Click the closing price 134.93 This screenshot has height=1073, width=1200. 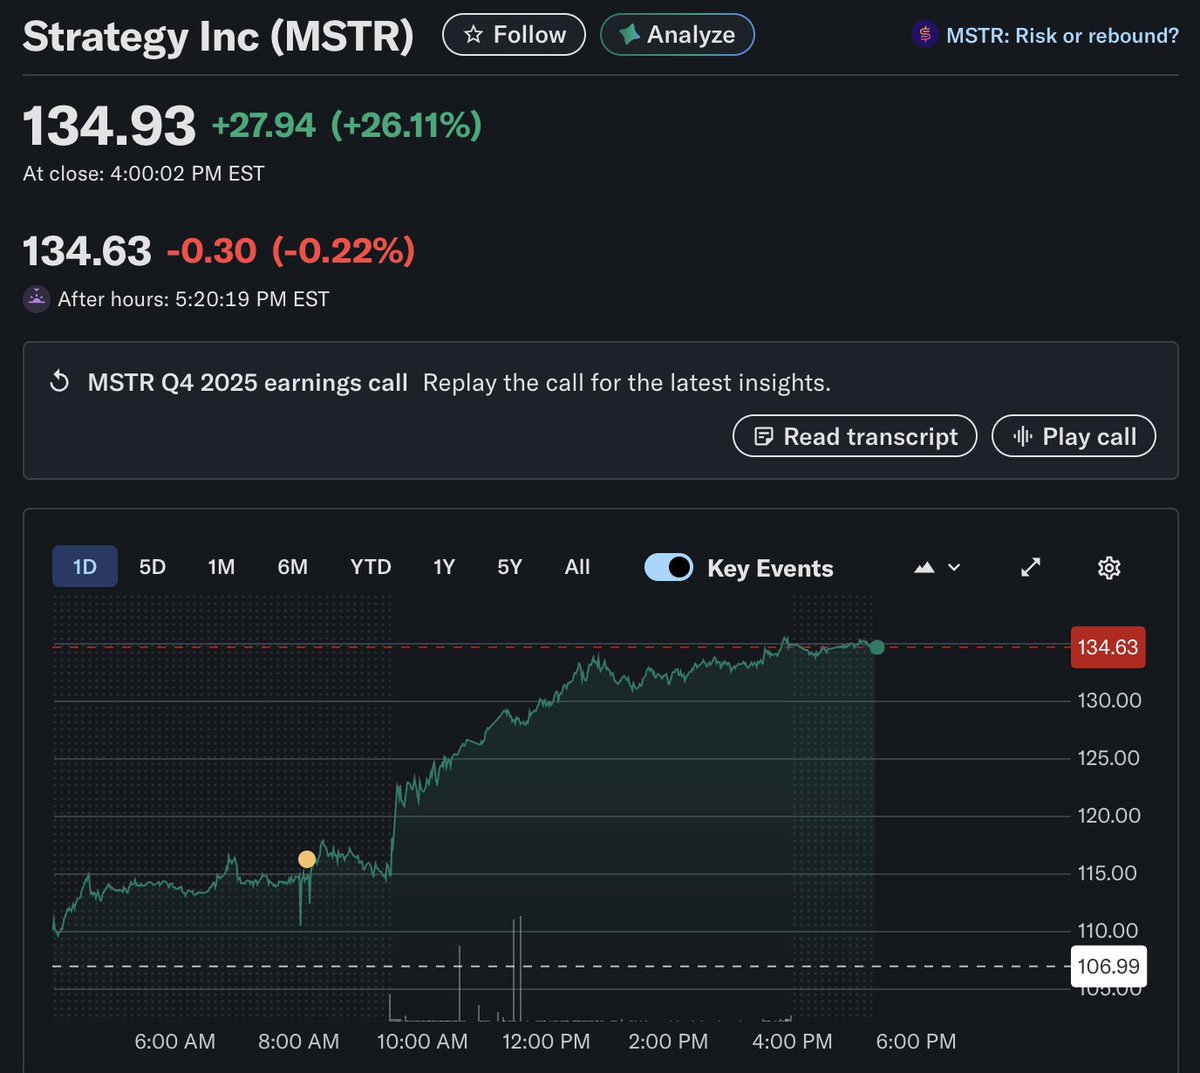click(110, 126)
